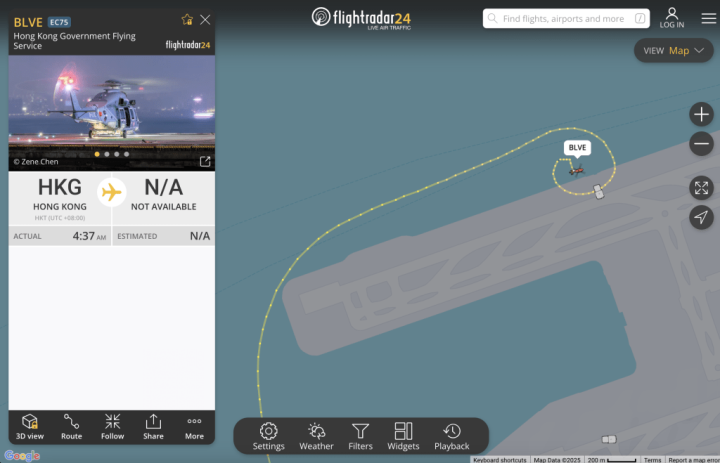Toggle favorite star for BLVE
Screen dimensions: 720x463
[187, 20]
